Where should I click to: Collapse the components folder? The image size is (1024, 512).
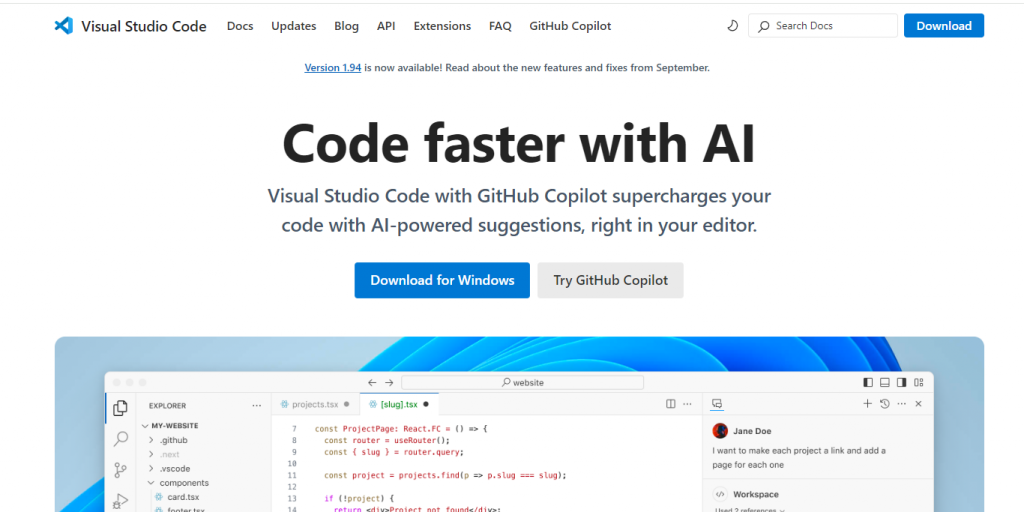pyautogui.click(x=152, y=483)
